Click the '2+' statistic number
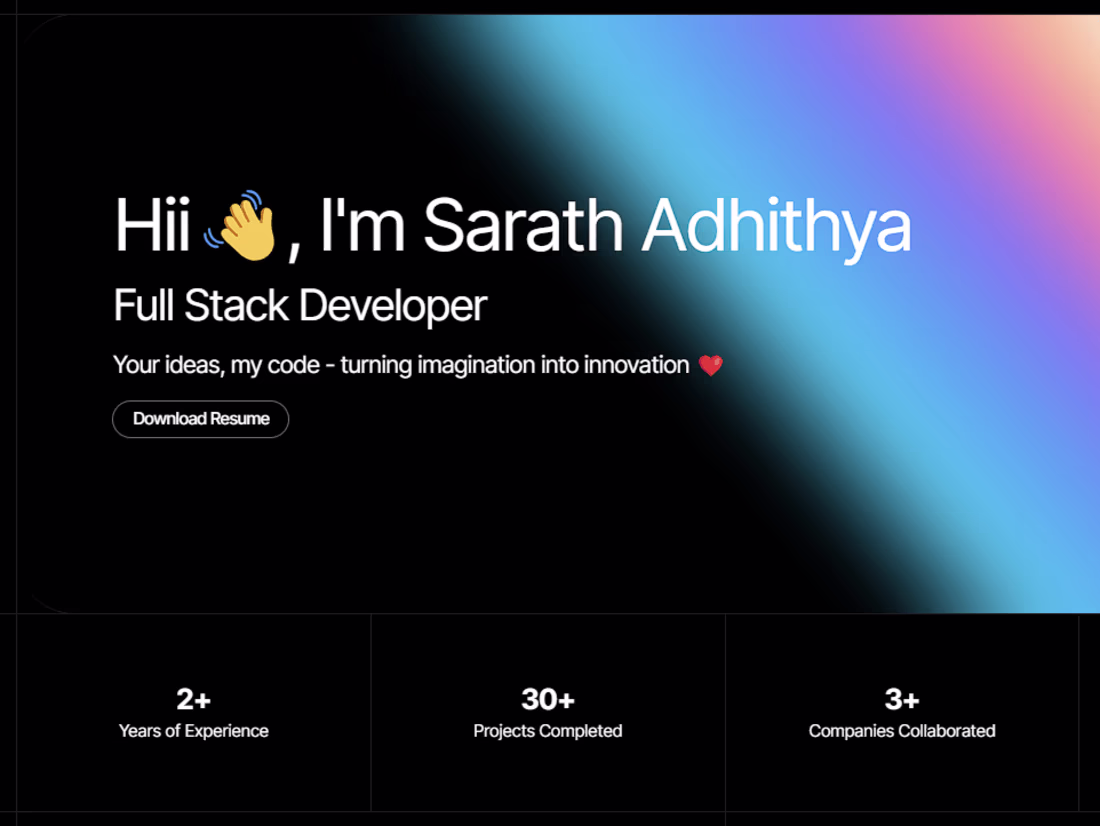 [x=191, y=700]
